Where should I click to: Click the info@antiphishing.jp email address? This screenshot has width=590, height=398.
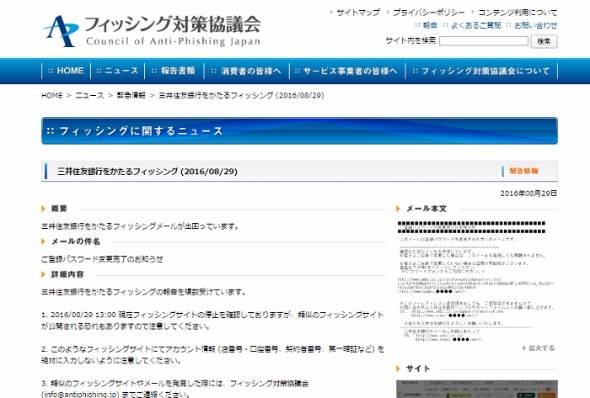click(80, 394)
